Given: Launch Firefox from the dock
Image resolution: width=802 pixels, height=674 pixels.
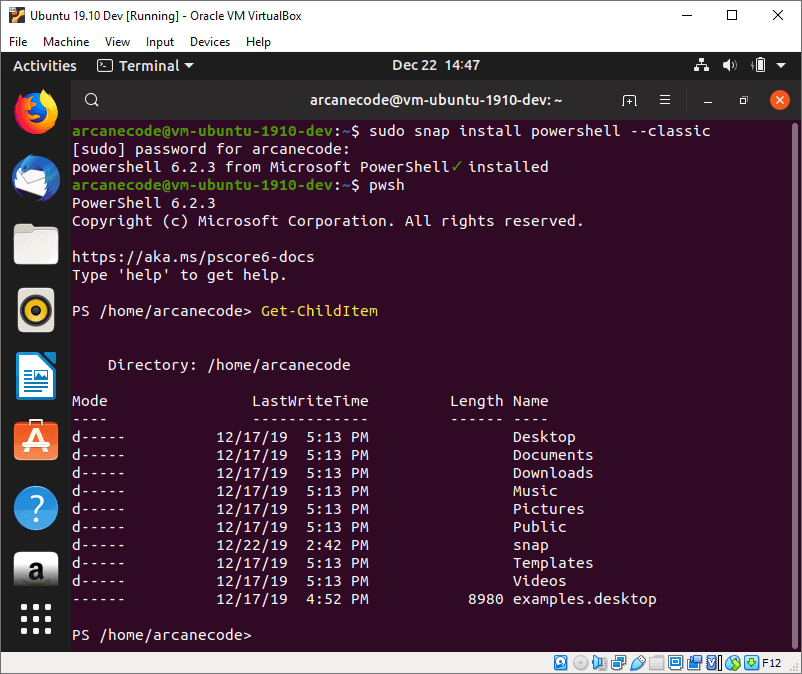Looking at the screenshot, I should pyautogui.click(x=35, y=110).
